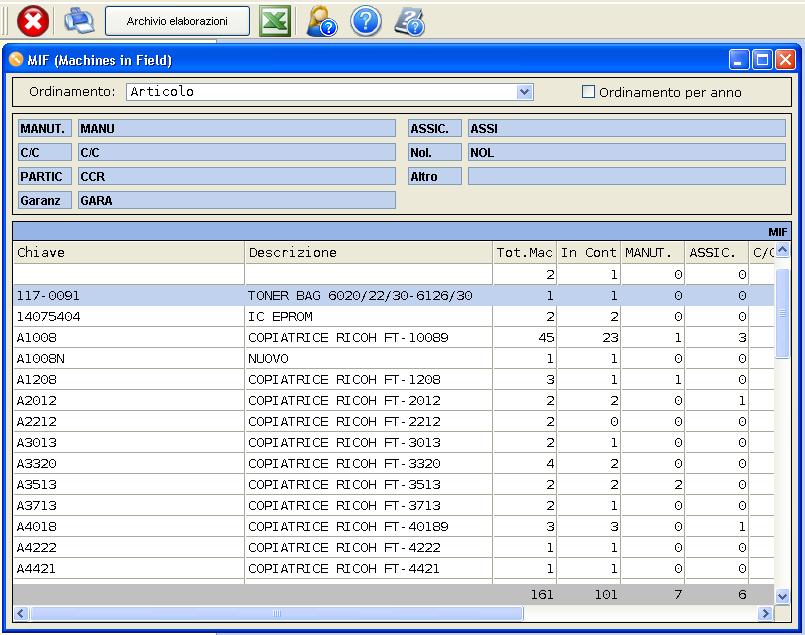Click the MANUT. column header in table

(653, 253)
